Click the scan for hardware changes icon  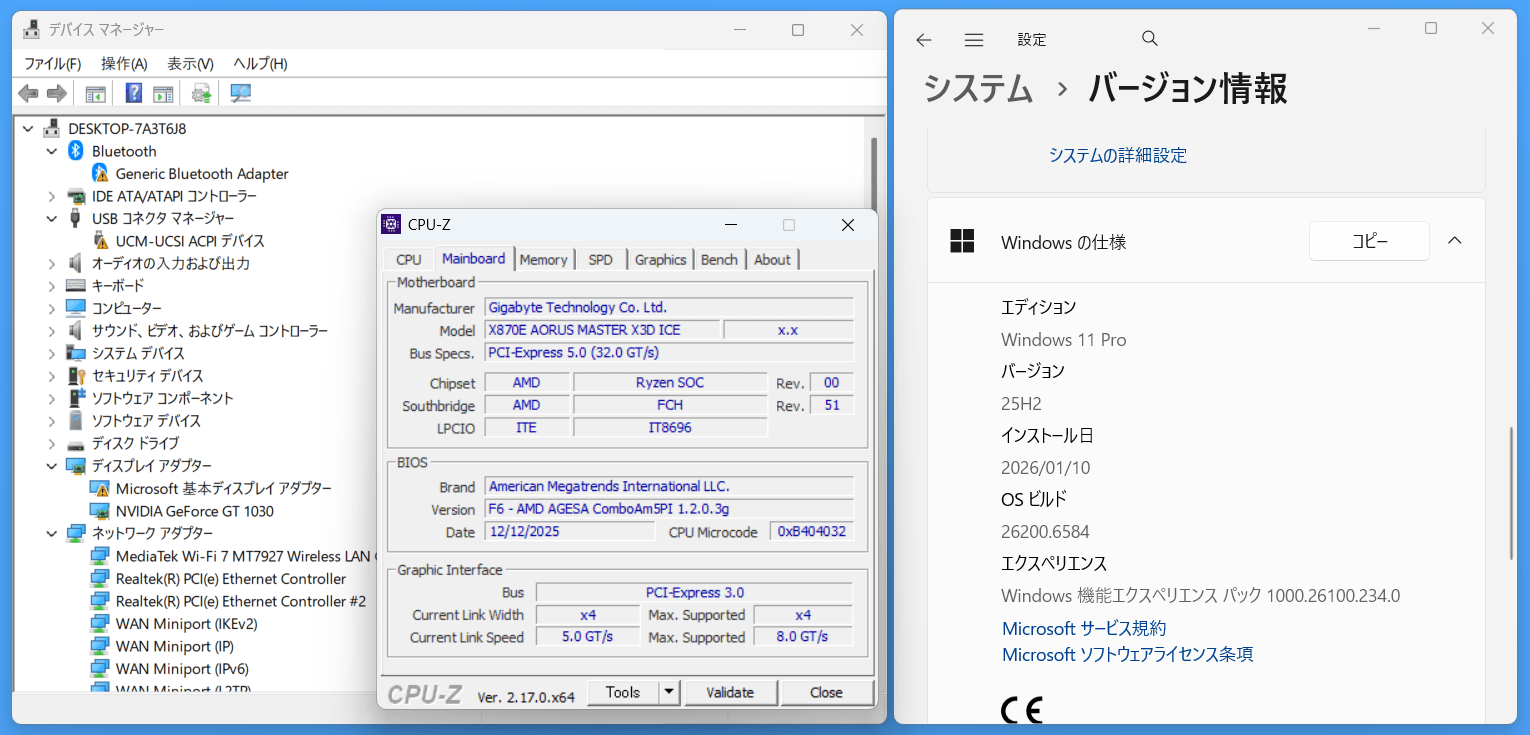coord(241,94)
